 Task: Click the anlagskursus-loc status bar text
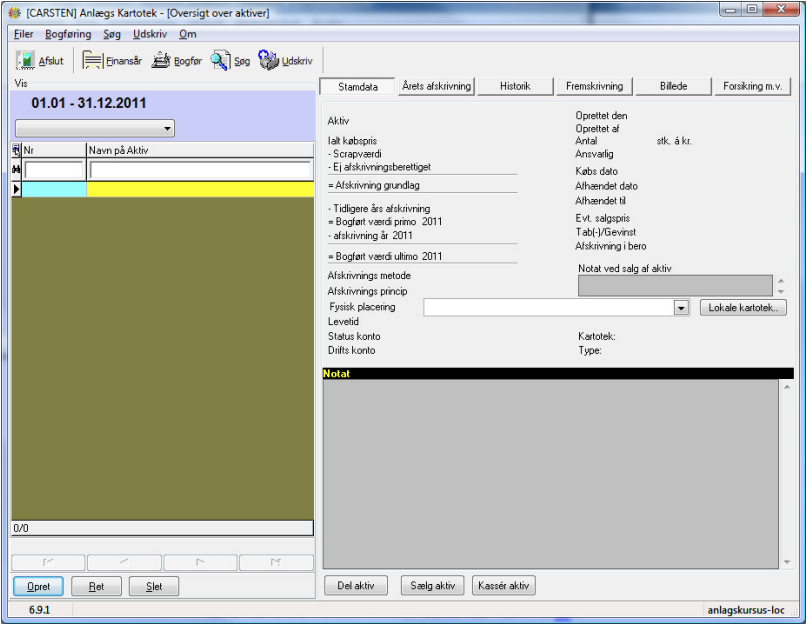tap(746, 610)
